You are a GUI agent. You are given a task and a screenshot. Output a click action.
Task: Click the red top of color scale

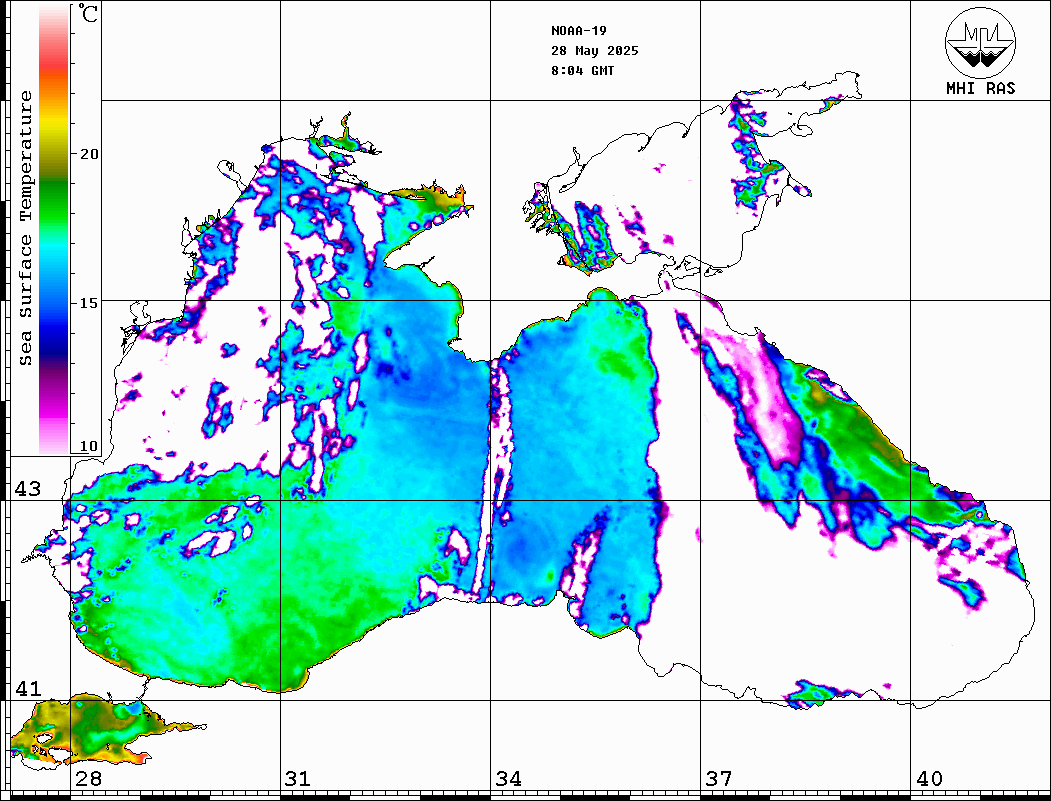click(54, 60)
